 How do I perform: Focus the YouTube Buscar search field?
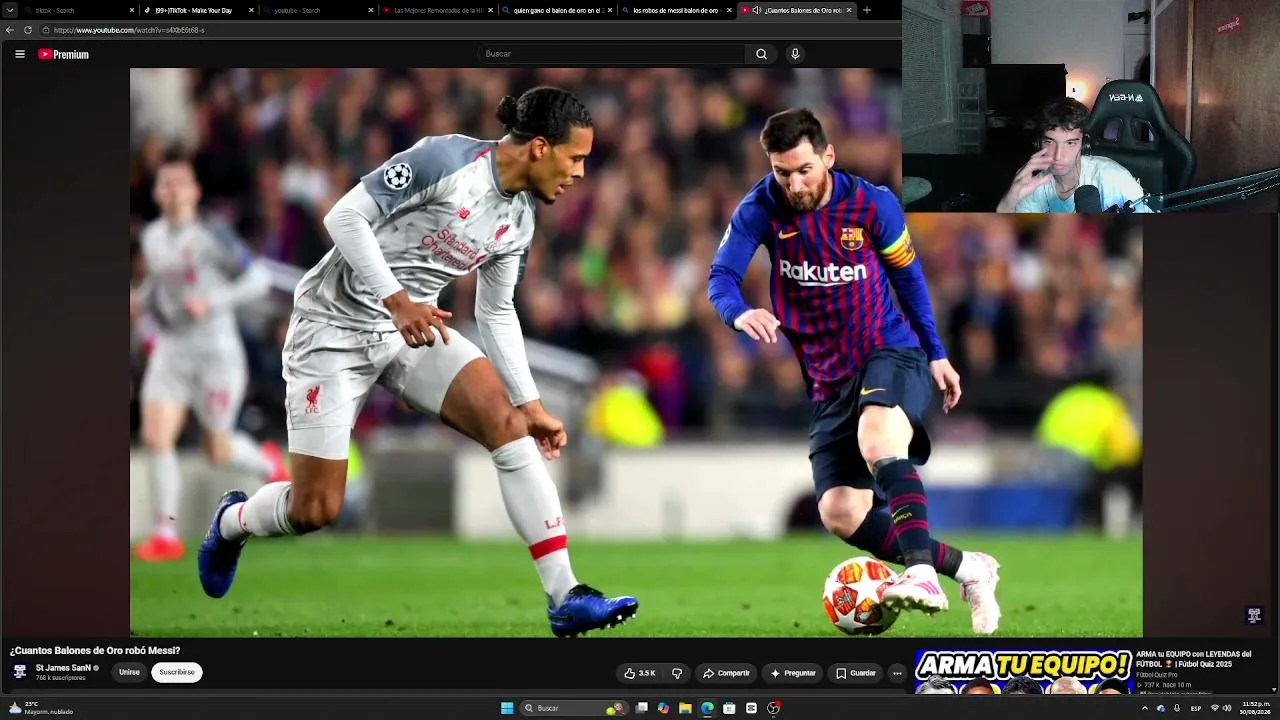pos(612,54)
